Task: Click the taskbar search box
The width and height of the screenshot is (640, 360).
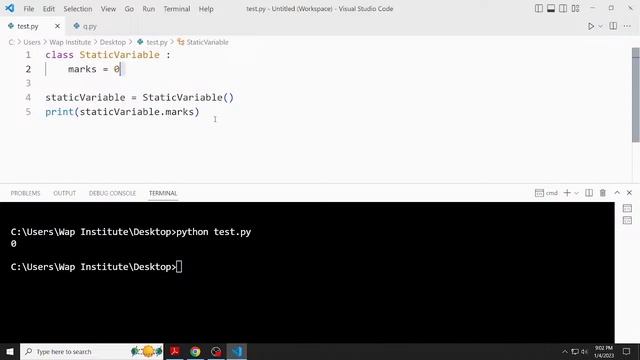Action: (92, 351)
